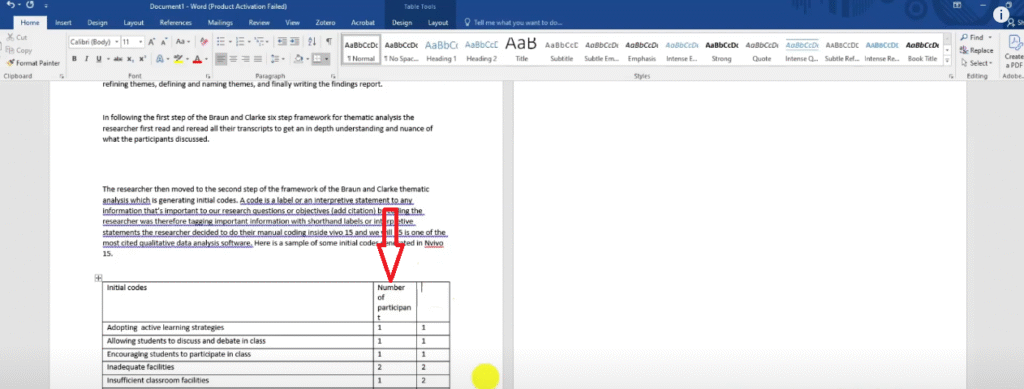Toggle Strikethrough formatting
Screen dimensions: 1024x389
coord(118,59)
